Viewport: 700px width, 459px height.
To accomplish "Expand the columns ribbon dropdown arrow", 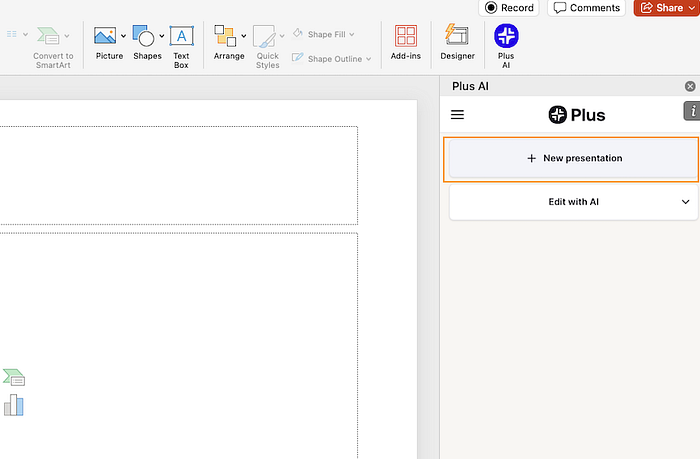I will tap(25, 34).
